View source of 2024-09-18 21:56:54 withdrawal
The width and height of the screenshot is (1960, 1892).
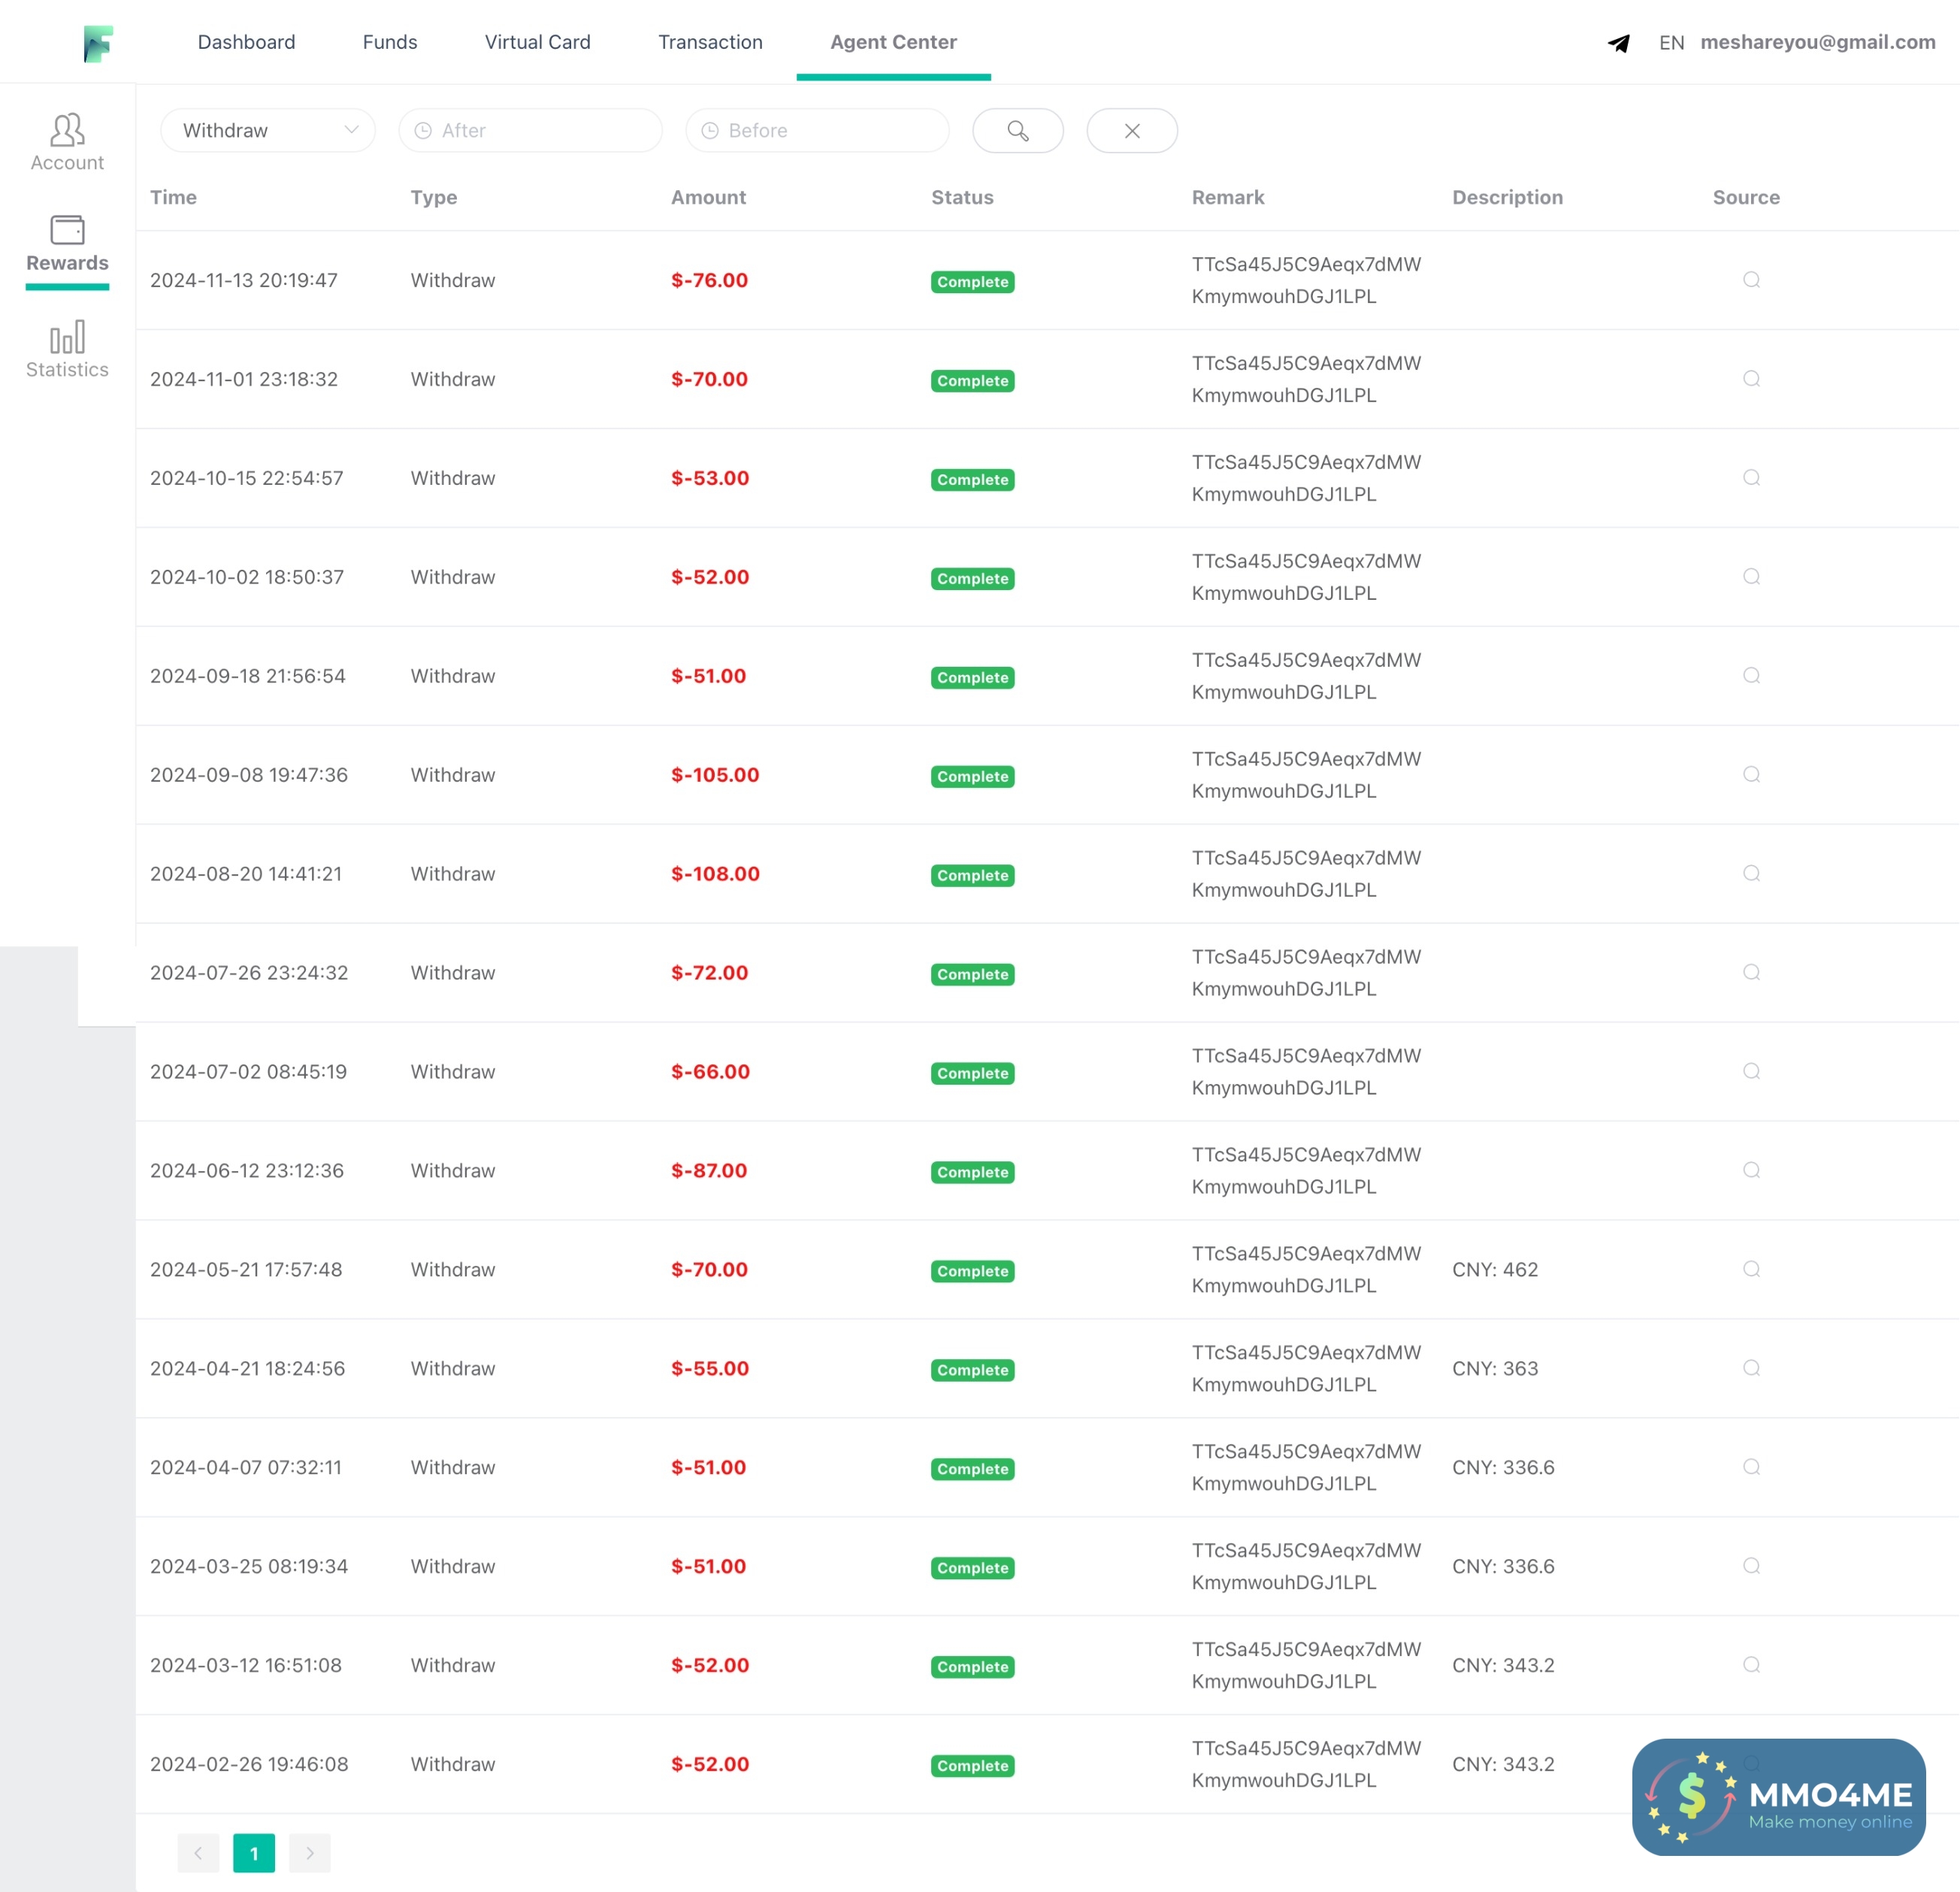[x=1752, y=676]
